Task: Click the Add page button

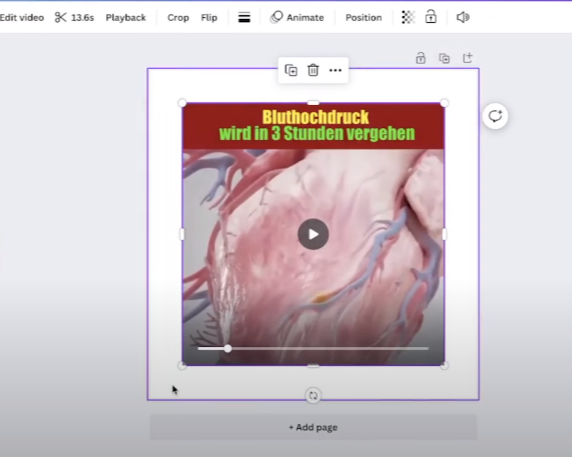Action: [x=313, y=427]
